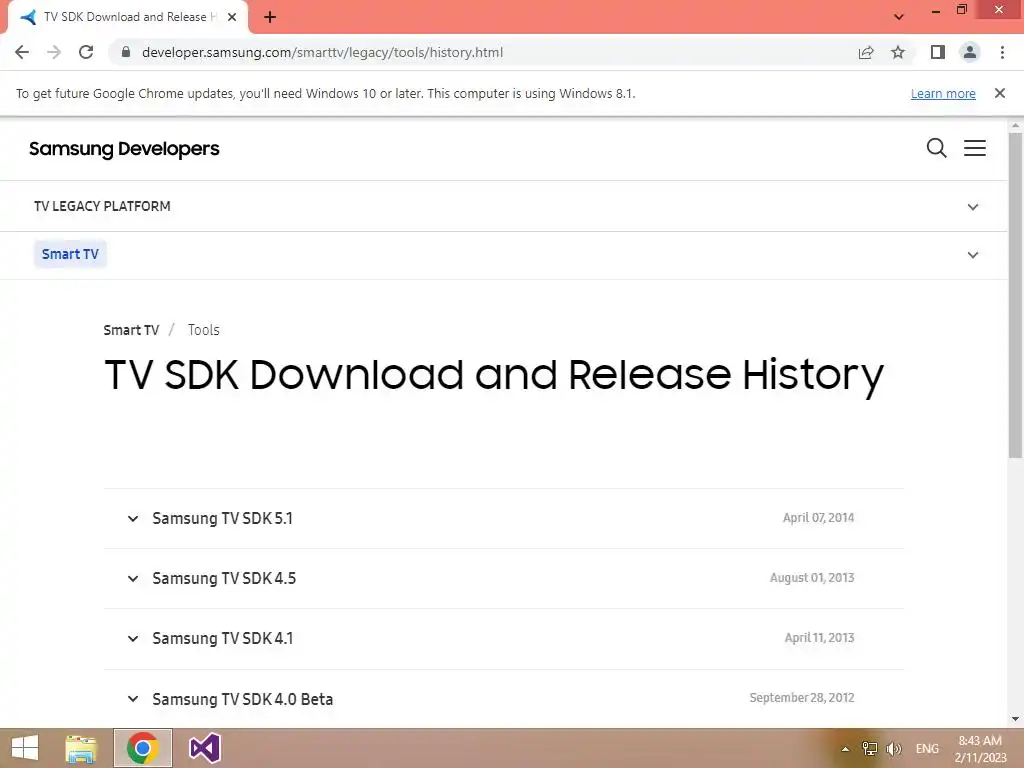
Task: Launch Visual Studio from the taskbar
Action: coord(204,748)
